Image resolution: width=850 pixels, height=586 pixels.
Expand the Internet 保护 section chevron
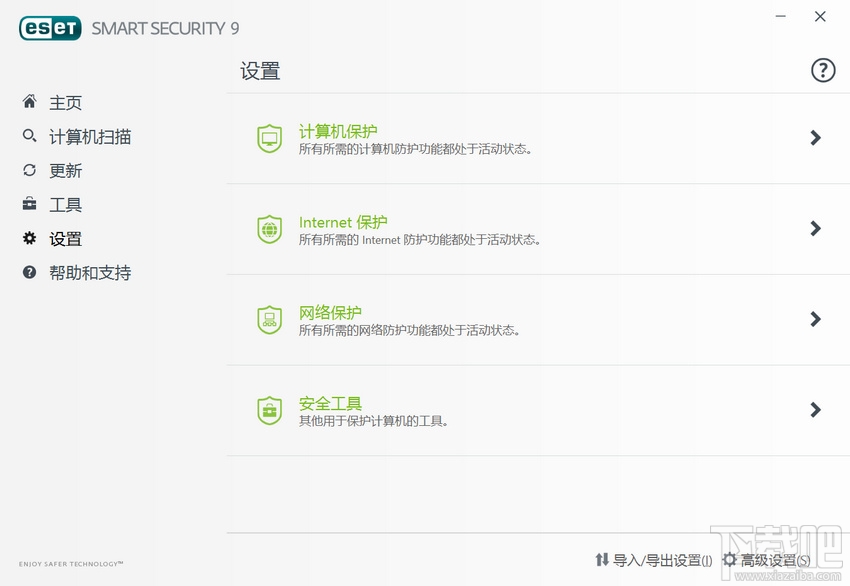click(x=814, y=229)
